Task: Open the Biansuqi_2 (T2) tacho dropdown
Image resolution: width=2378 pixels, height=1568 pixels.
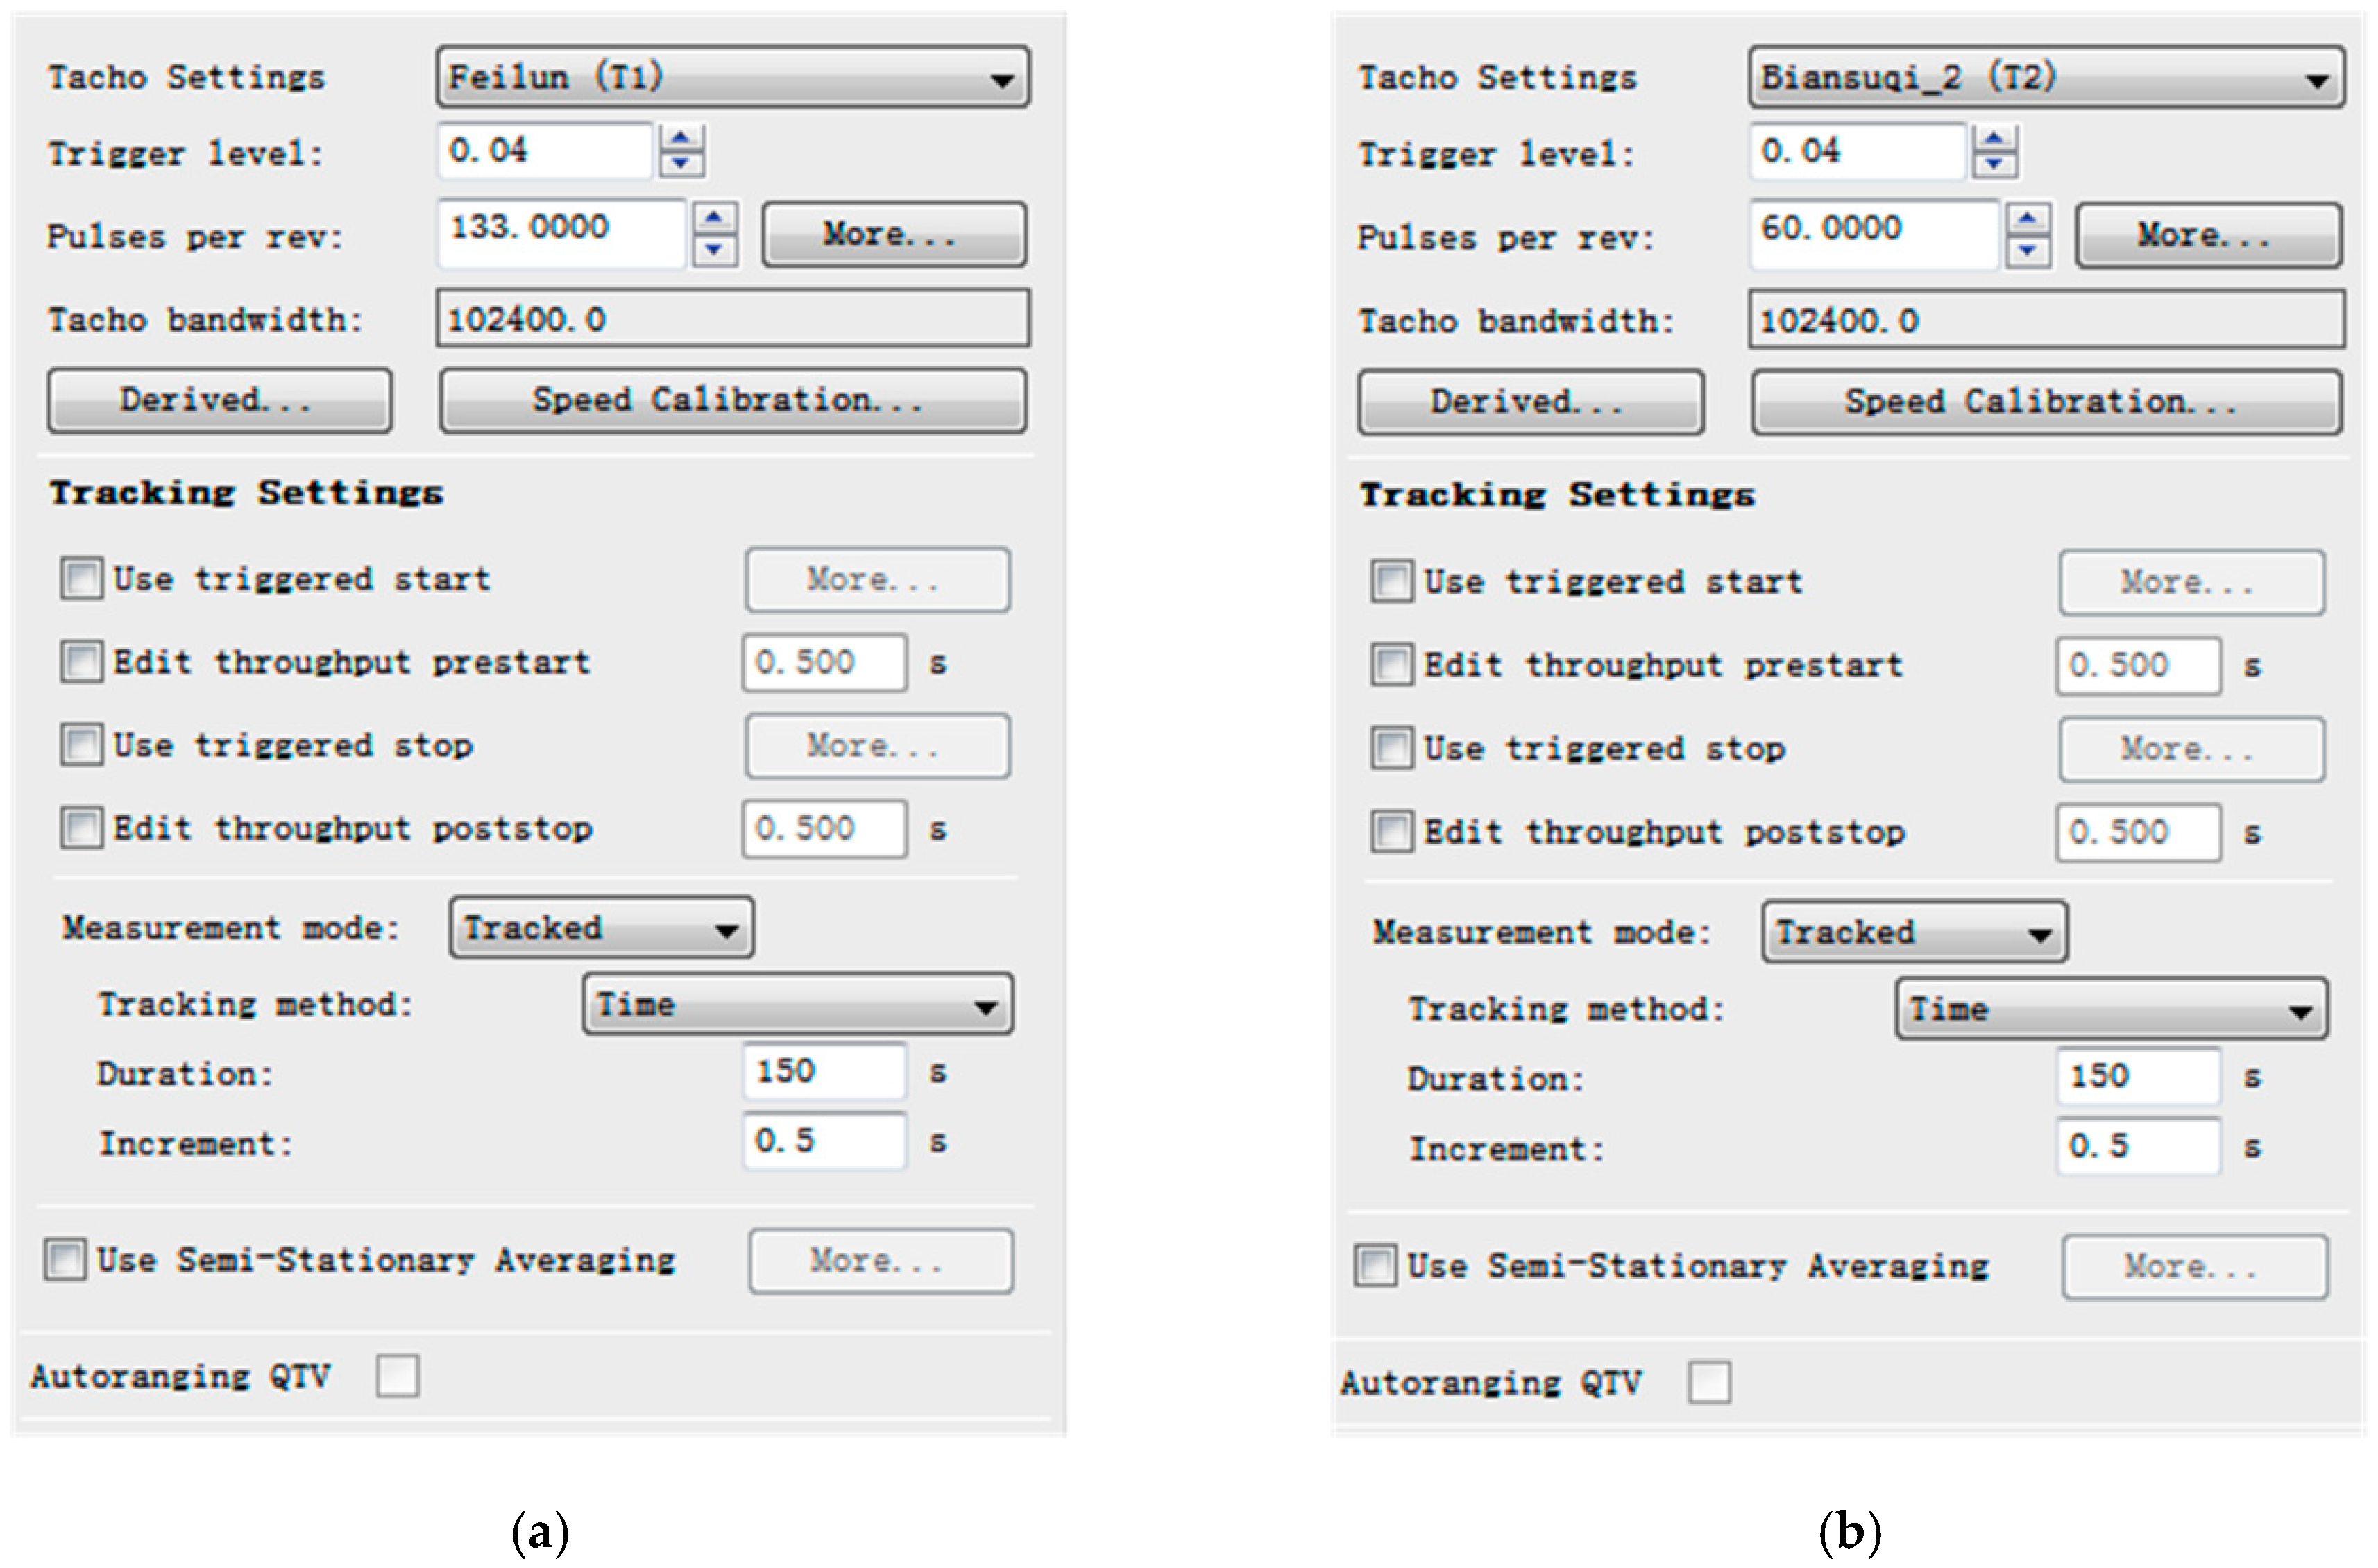Action: (x=2316, y=80)
